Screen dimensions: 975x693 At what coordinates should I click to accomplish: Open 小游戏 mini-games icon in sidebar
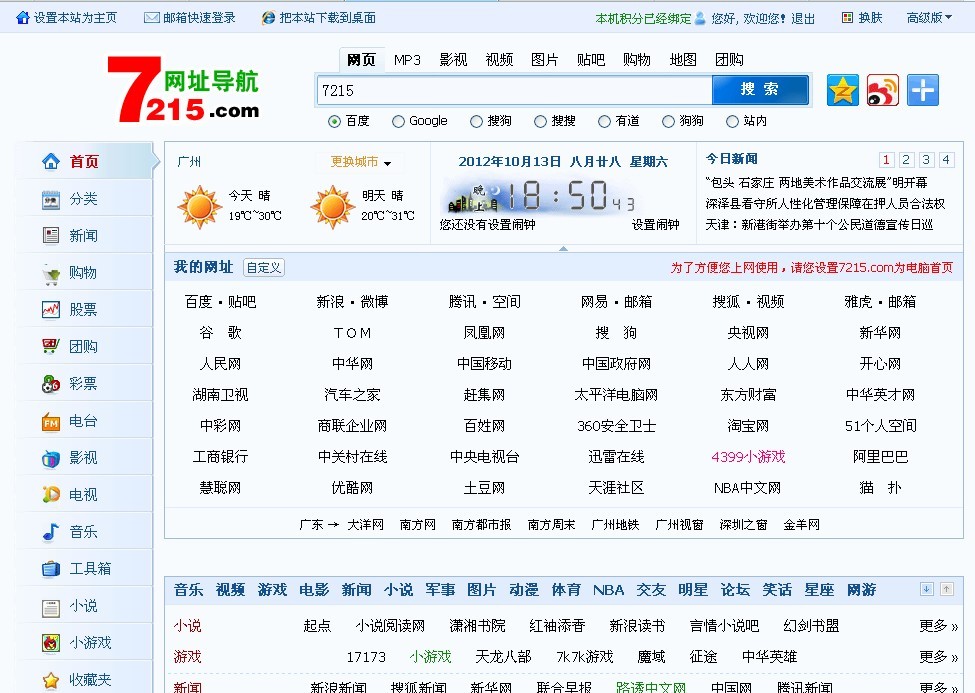[51, 643]
